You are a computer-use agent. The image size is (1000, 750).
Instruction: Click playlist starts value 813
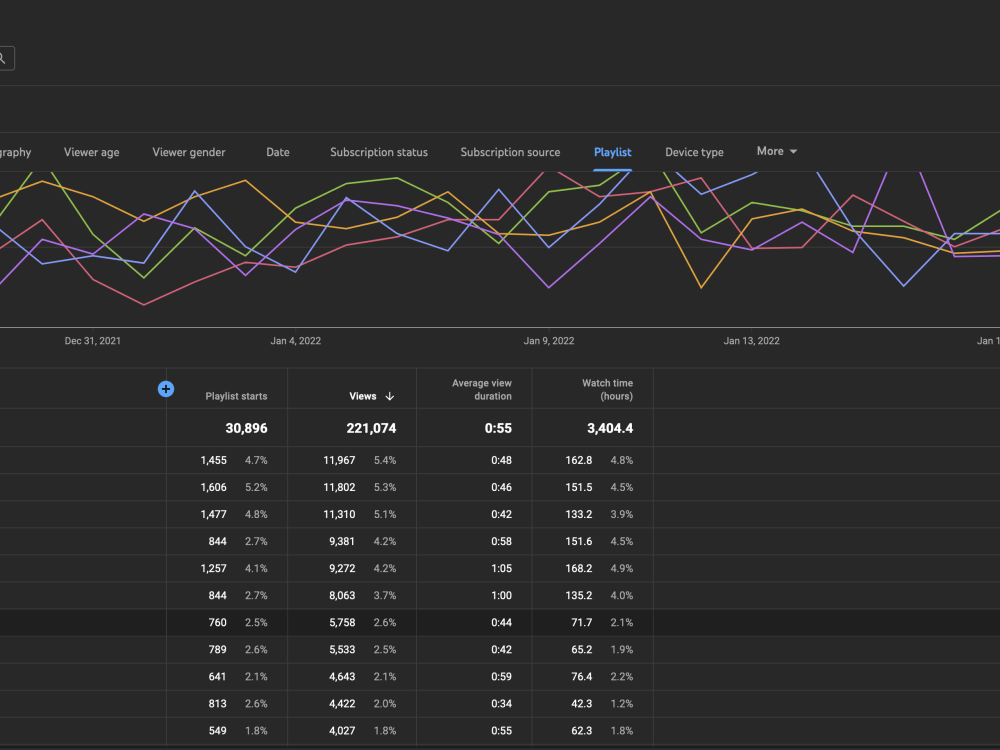click(x=217, y=703)
